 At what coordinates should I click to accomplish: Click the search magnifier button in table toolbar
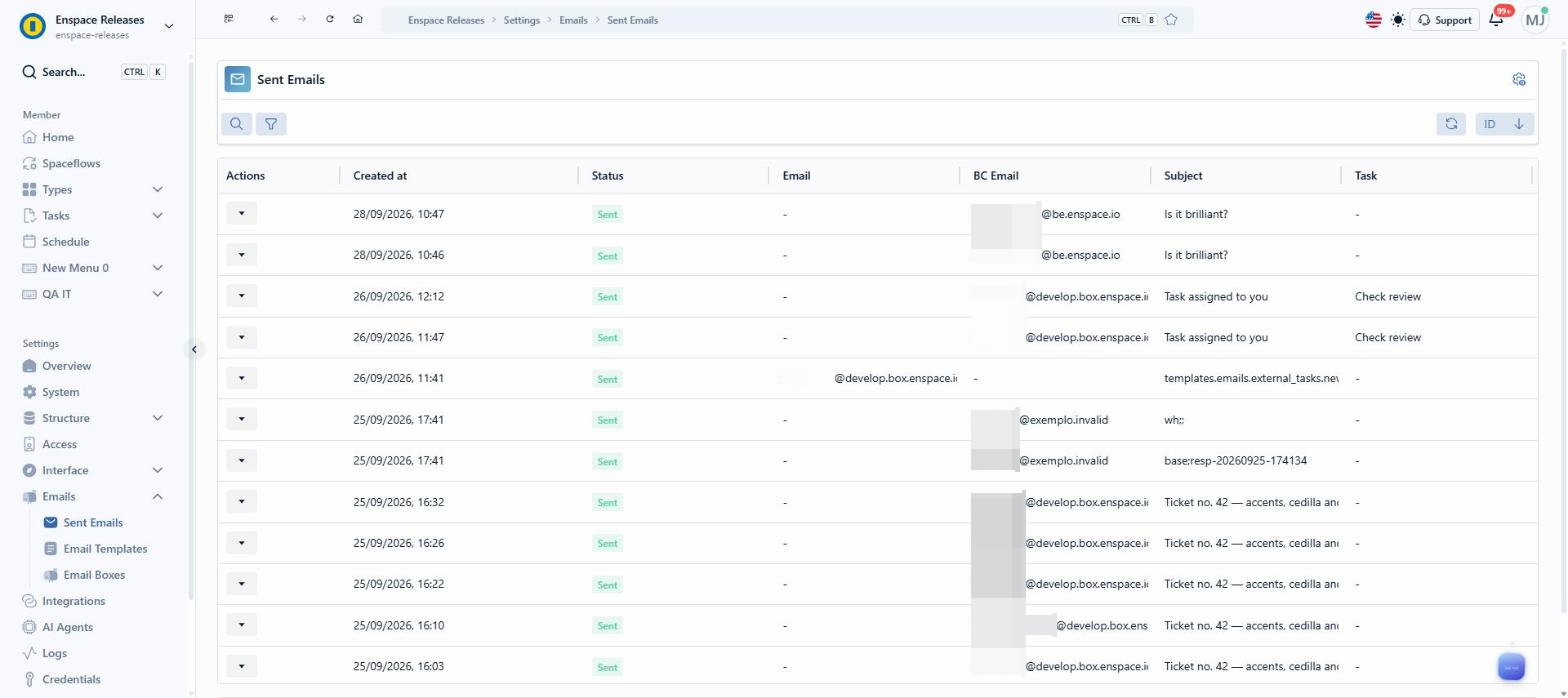coord(236,124)
